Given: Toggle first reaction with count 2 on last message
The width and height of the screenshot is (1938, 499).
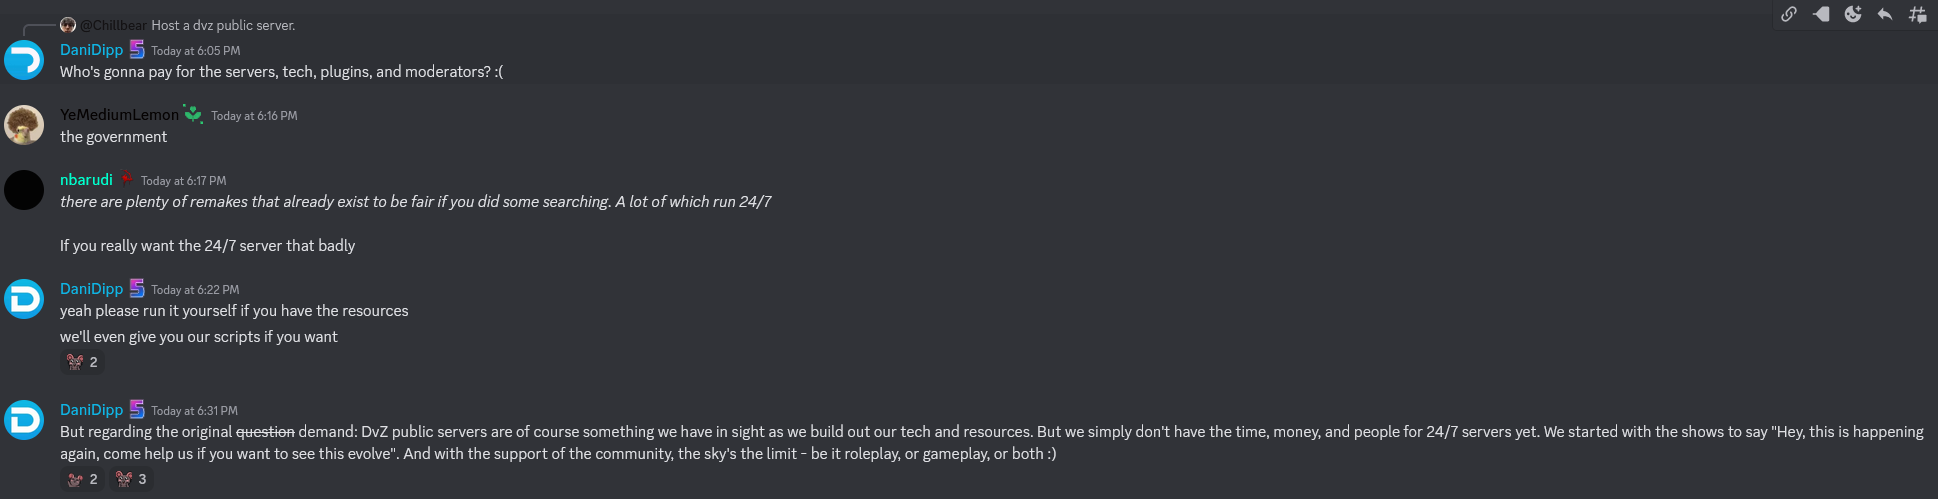Looking at the screenshot, I should [x=83, y=479].
